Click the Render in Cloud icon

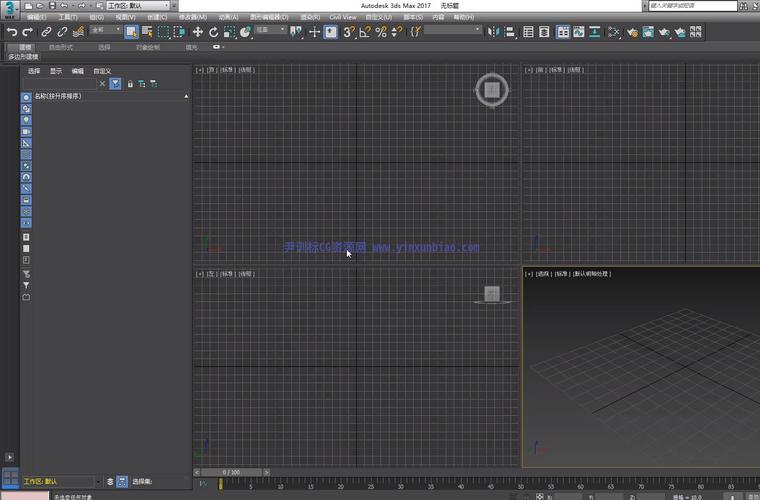coord(681,32)
